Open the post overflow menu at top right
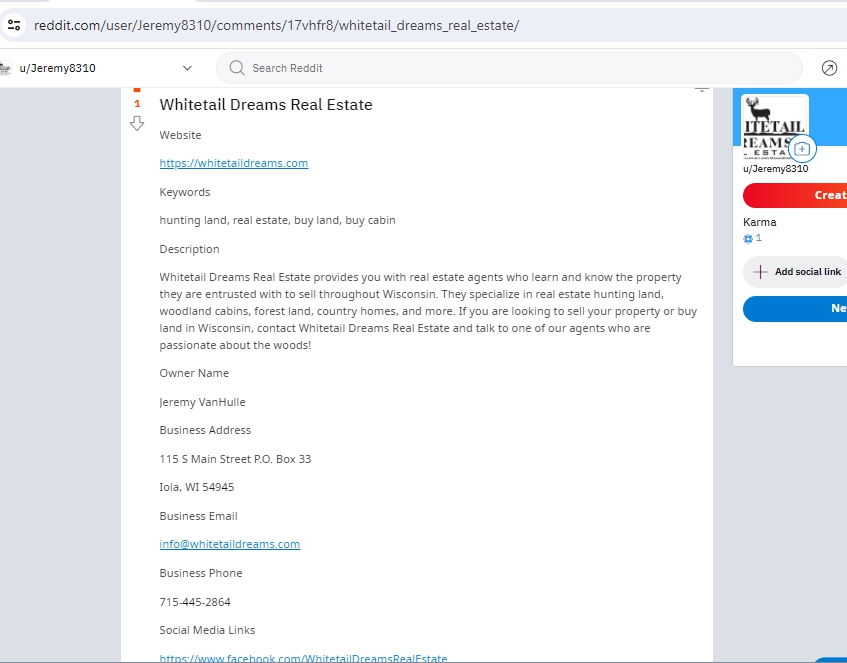Screen dimensions: 847x663 point(701,90)
